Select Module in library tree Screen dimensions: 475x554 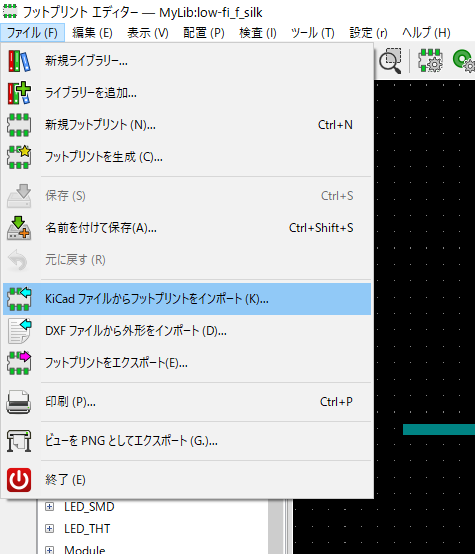click(84, 550)
